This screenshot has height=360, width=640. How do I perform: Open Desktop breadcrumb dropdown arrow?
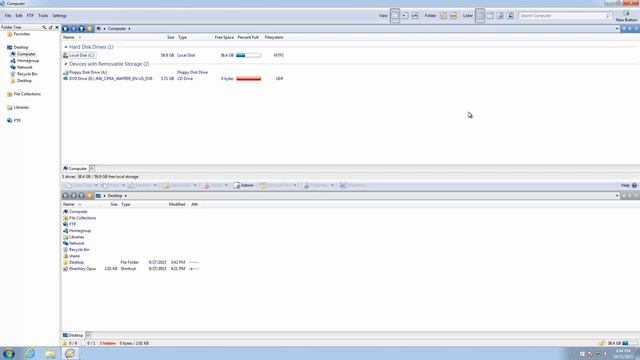click(x=125, y=196)
